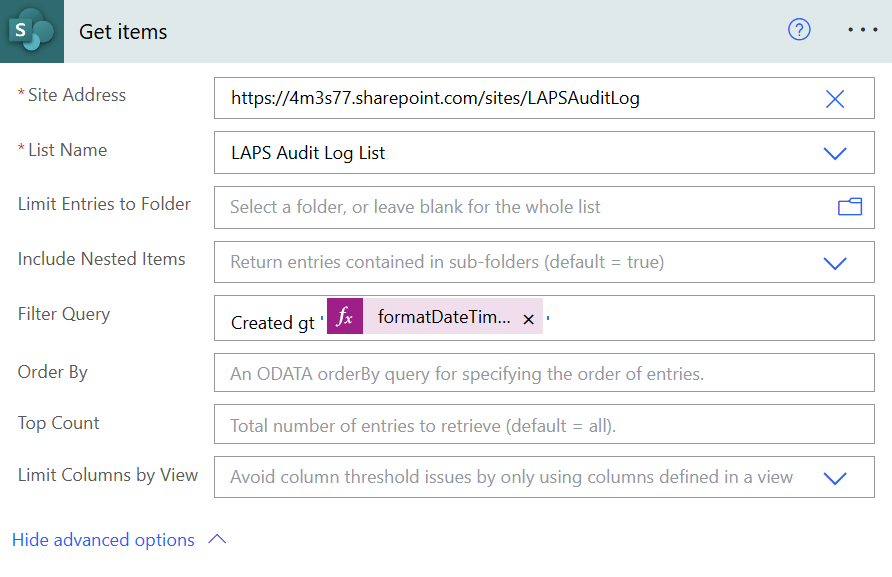Expand the Limit Columns by View dropdown
The image size is (892, 577).
coord(834,478)
